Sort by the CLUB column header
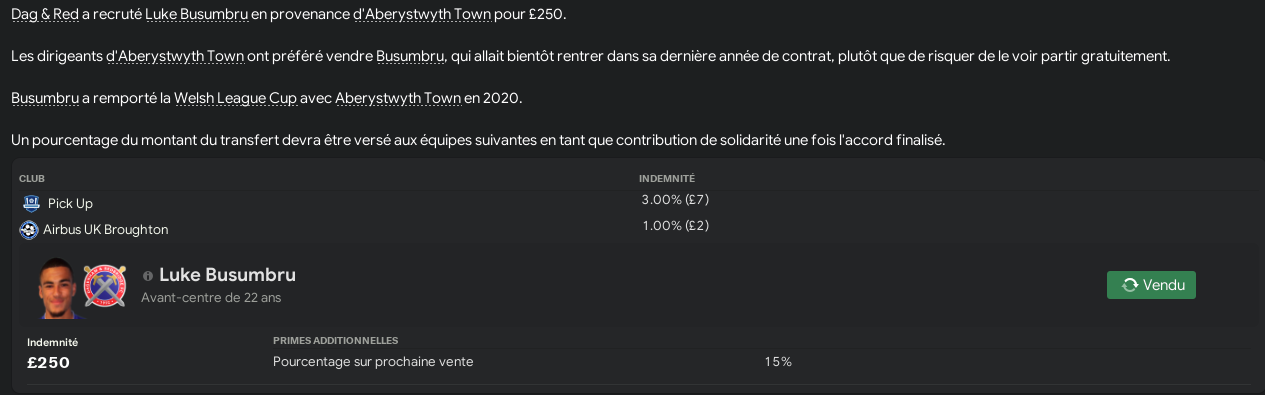Image resolution: width=1265 pixels, height=395 pixels. 32,178
